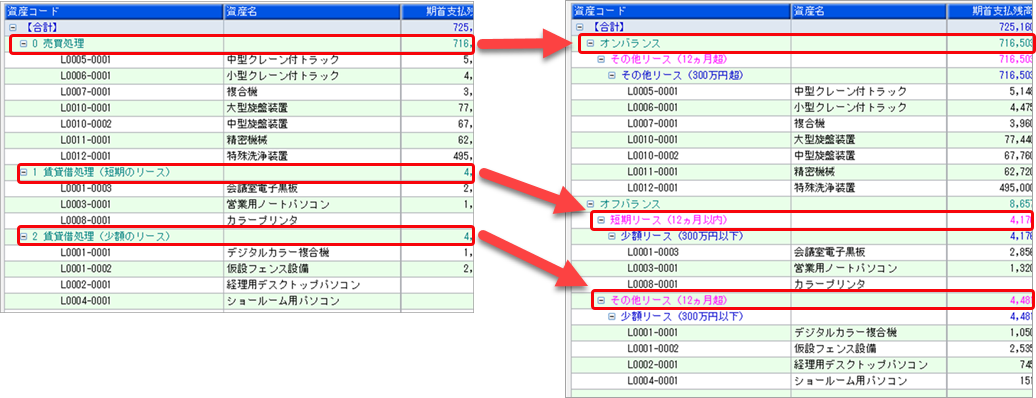Click 0 売買処理 label in left grid
The width and height of the screenshot is (1036, 398).
click(58, 44)
